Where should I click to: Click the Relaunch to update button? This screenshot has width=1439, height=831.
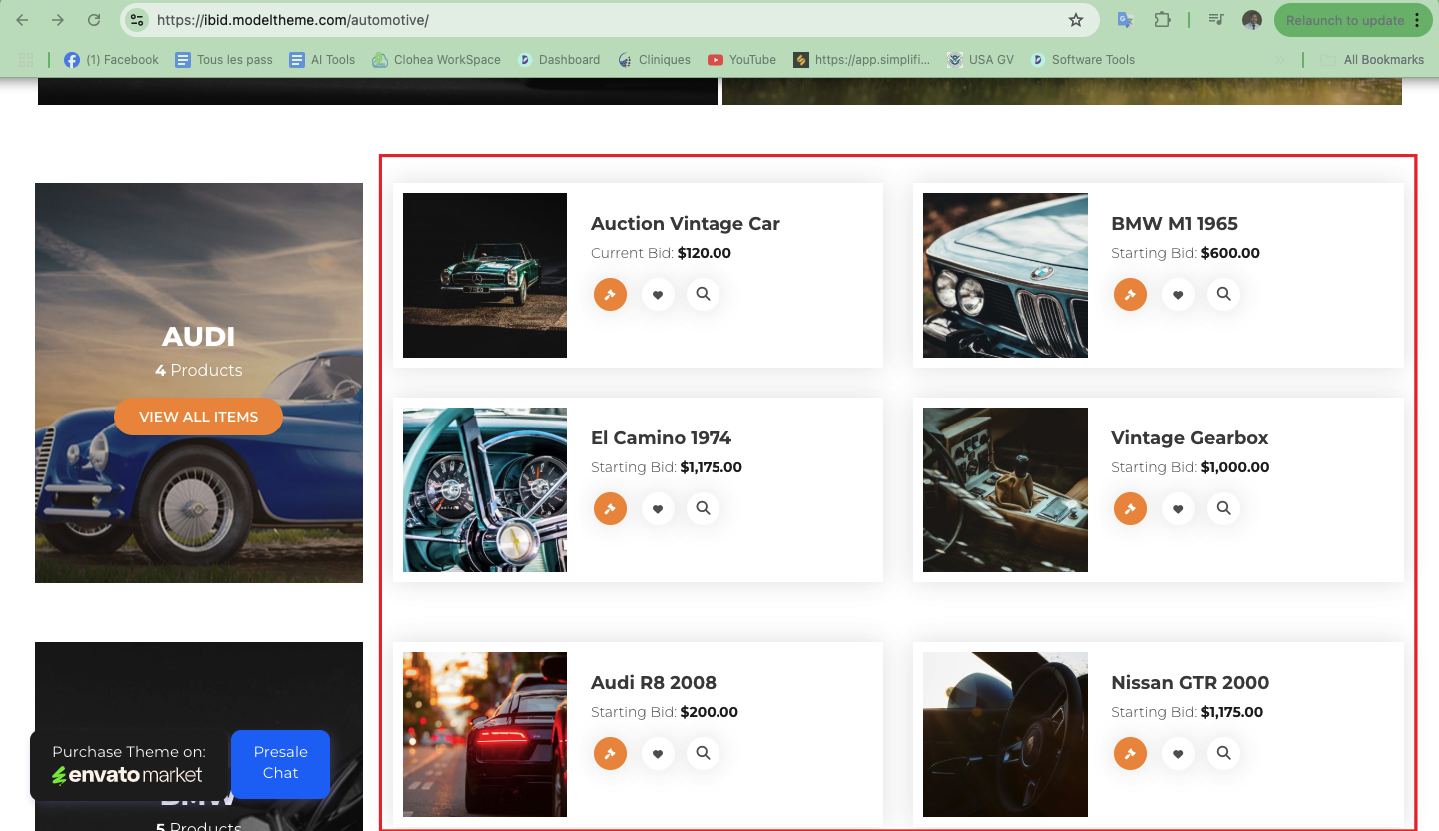pyautogui.click(x=1354, y=20)
